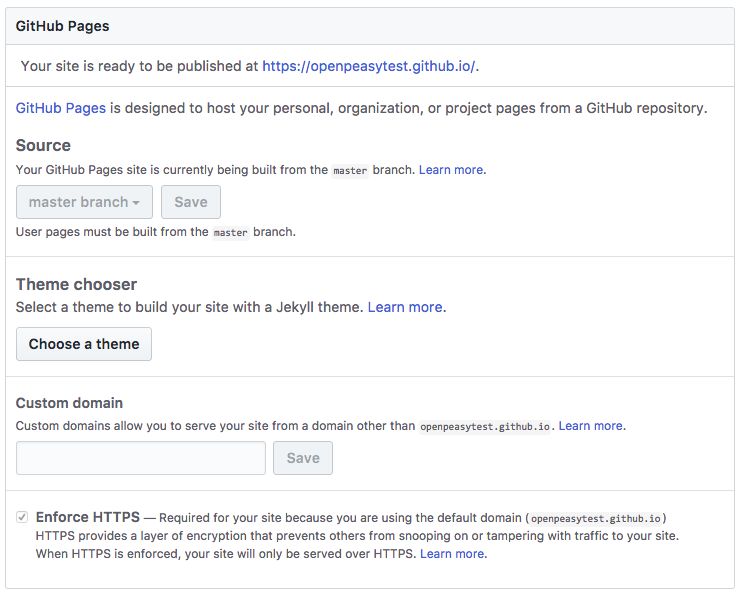Open Learn more link about Jekyll theme

click(405, 307)
